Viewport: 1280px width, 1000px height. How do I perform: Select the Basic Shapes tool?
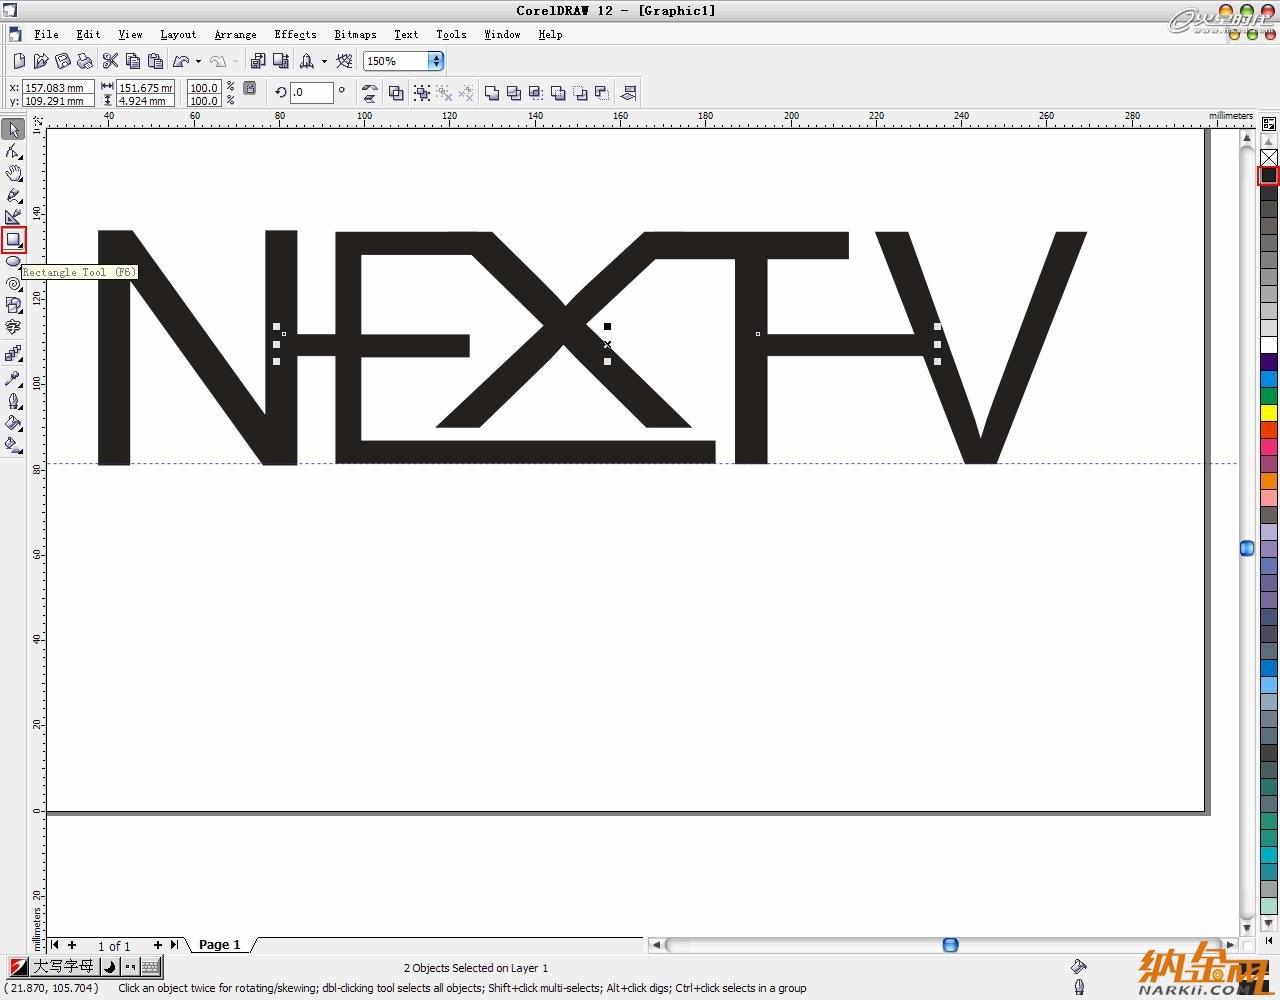coord(13,306)
